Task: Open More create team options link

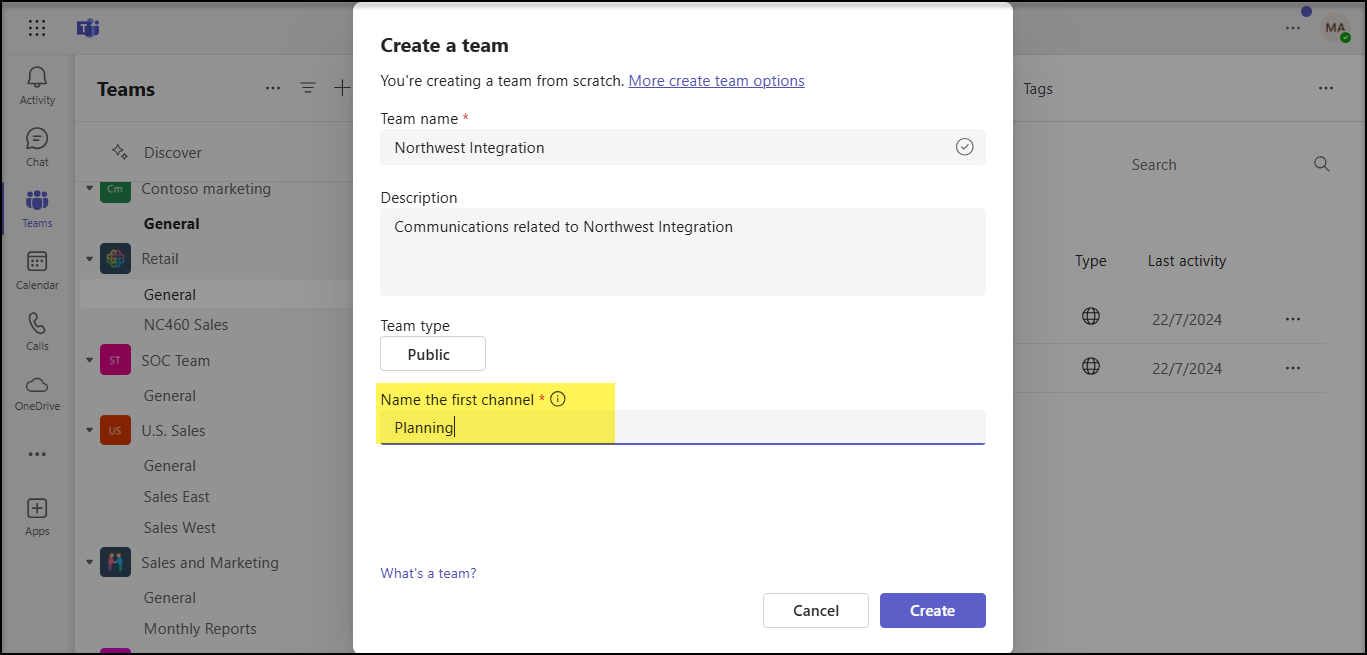Action: coord(716,81)
